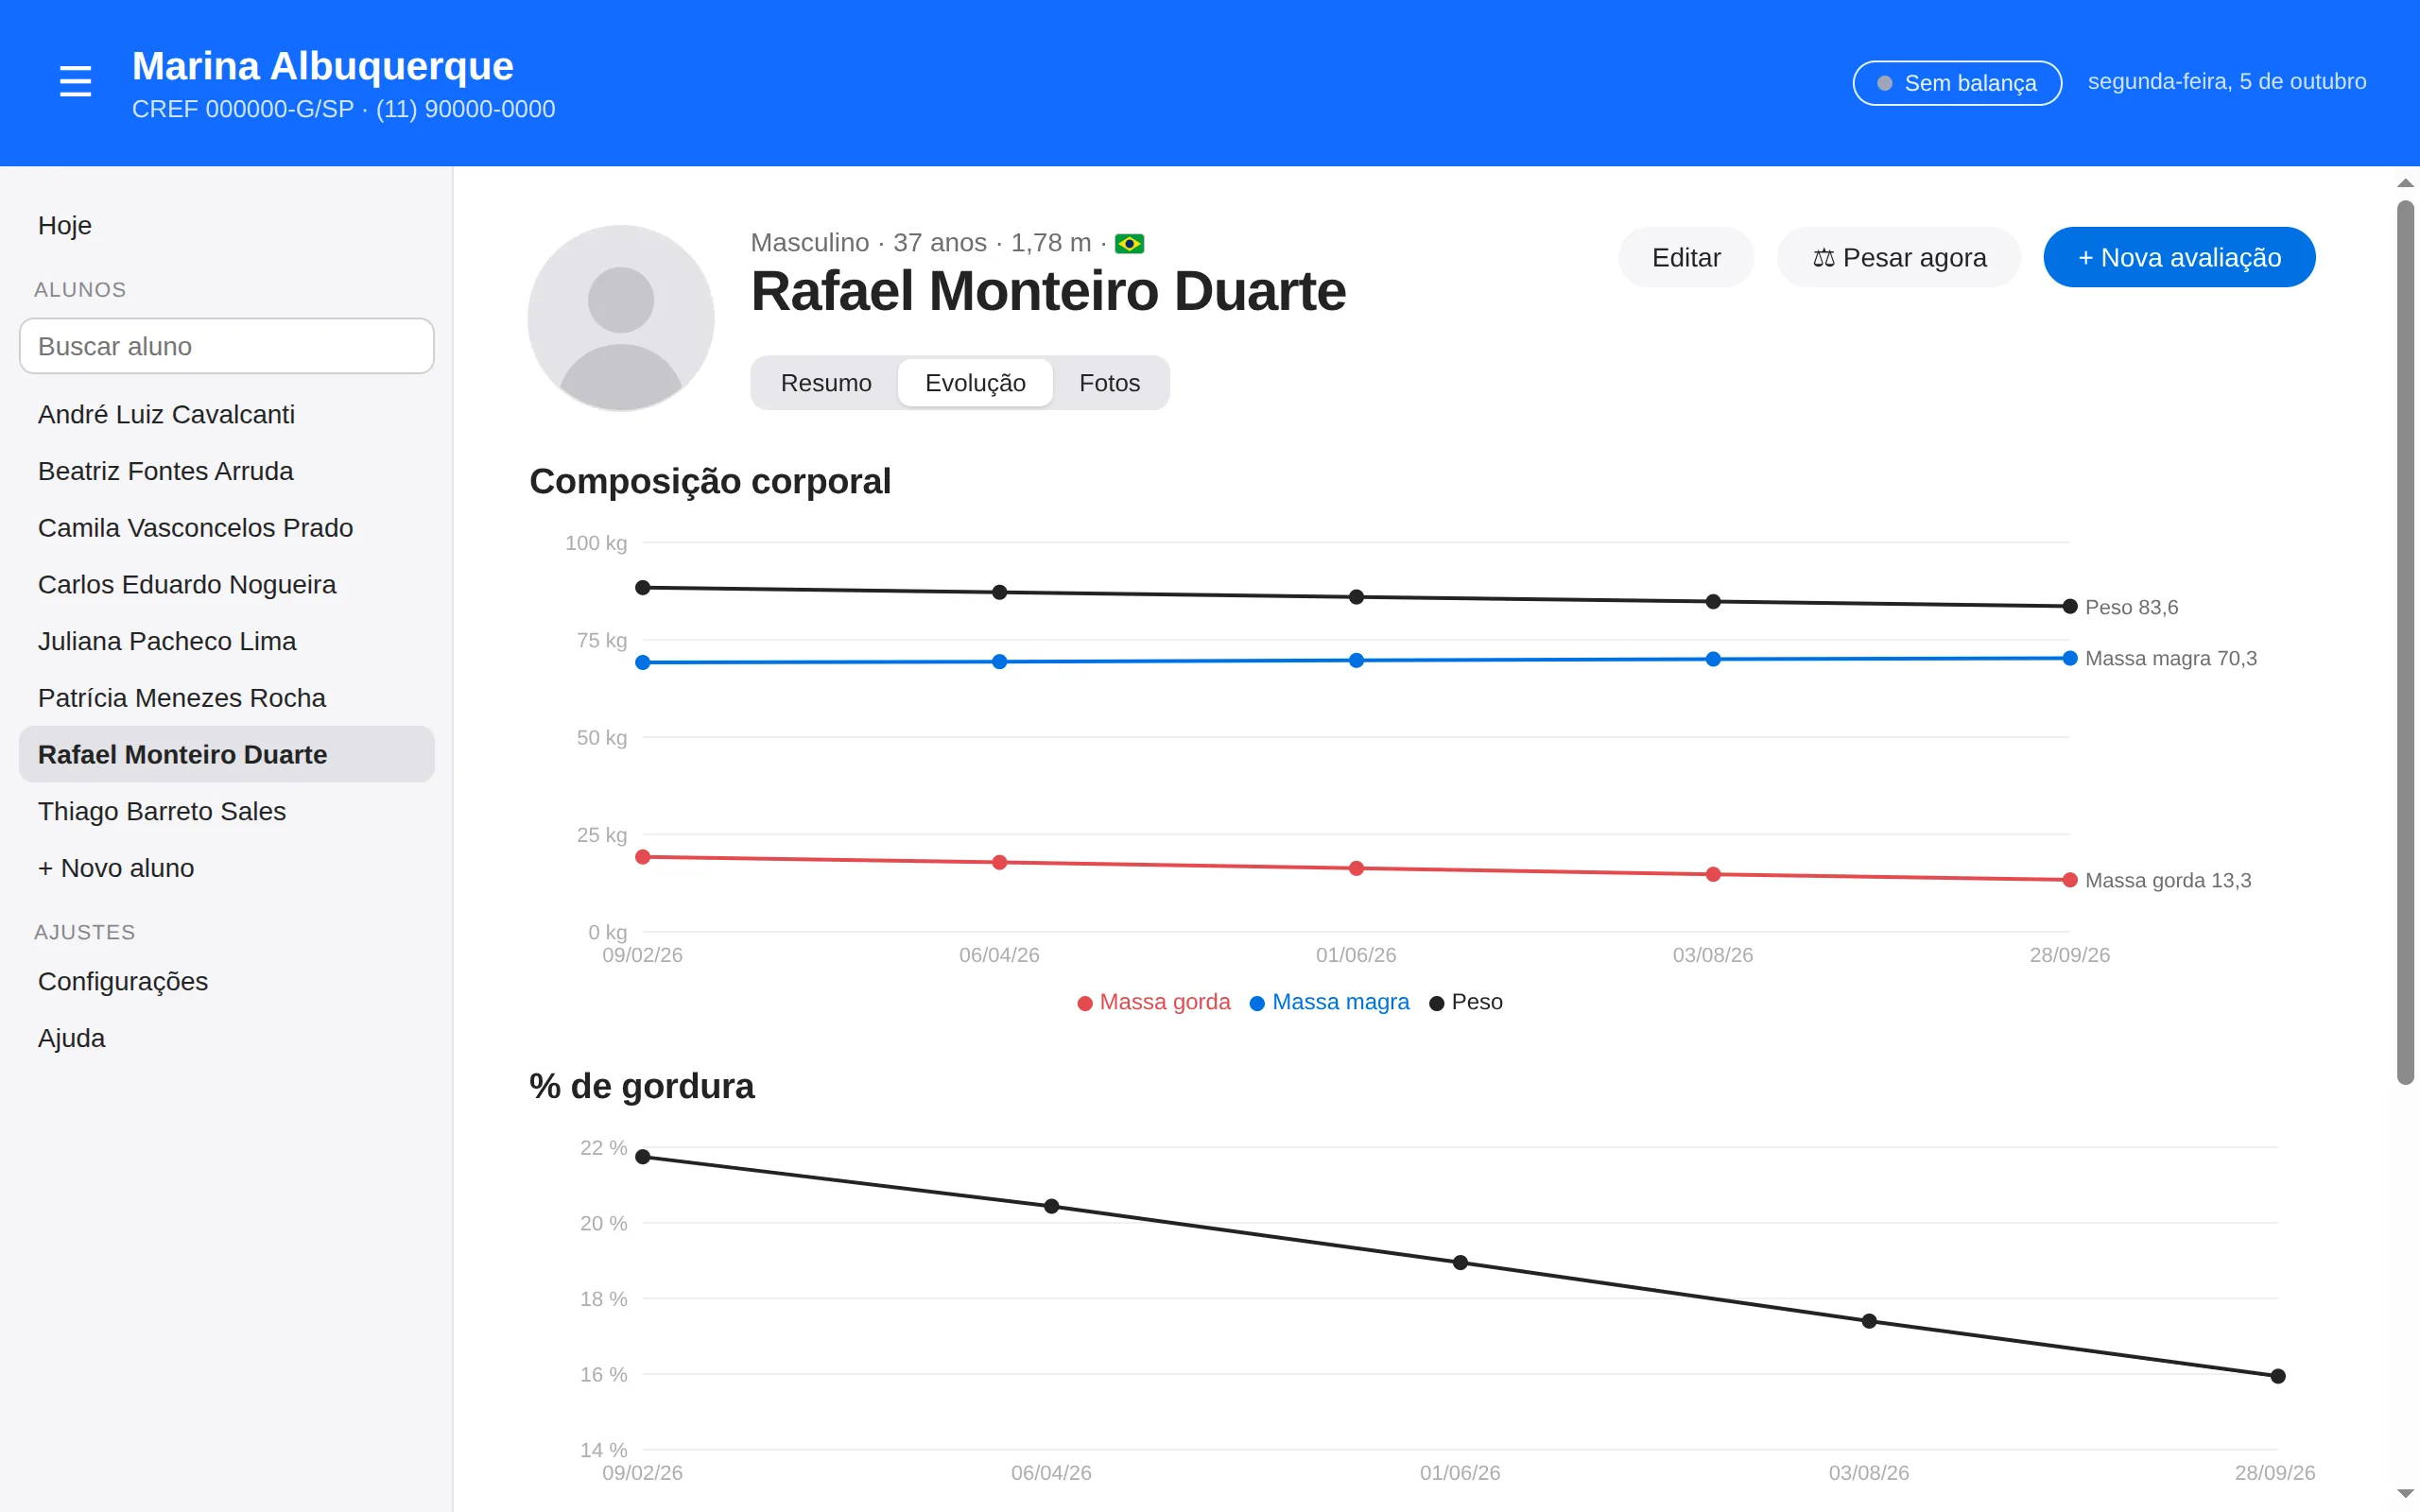Image resolution: width=2420 pixels, height=1512 pixels.
Task: Click the scrollbar up arrow
Action: [2405, 183]
